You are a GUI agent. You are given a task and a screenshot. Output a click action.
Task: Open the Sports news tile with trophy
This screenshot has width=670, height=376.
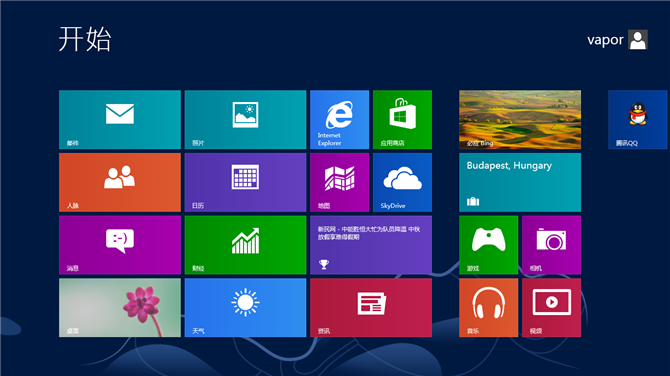coord(371,245)
